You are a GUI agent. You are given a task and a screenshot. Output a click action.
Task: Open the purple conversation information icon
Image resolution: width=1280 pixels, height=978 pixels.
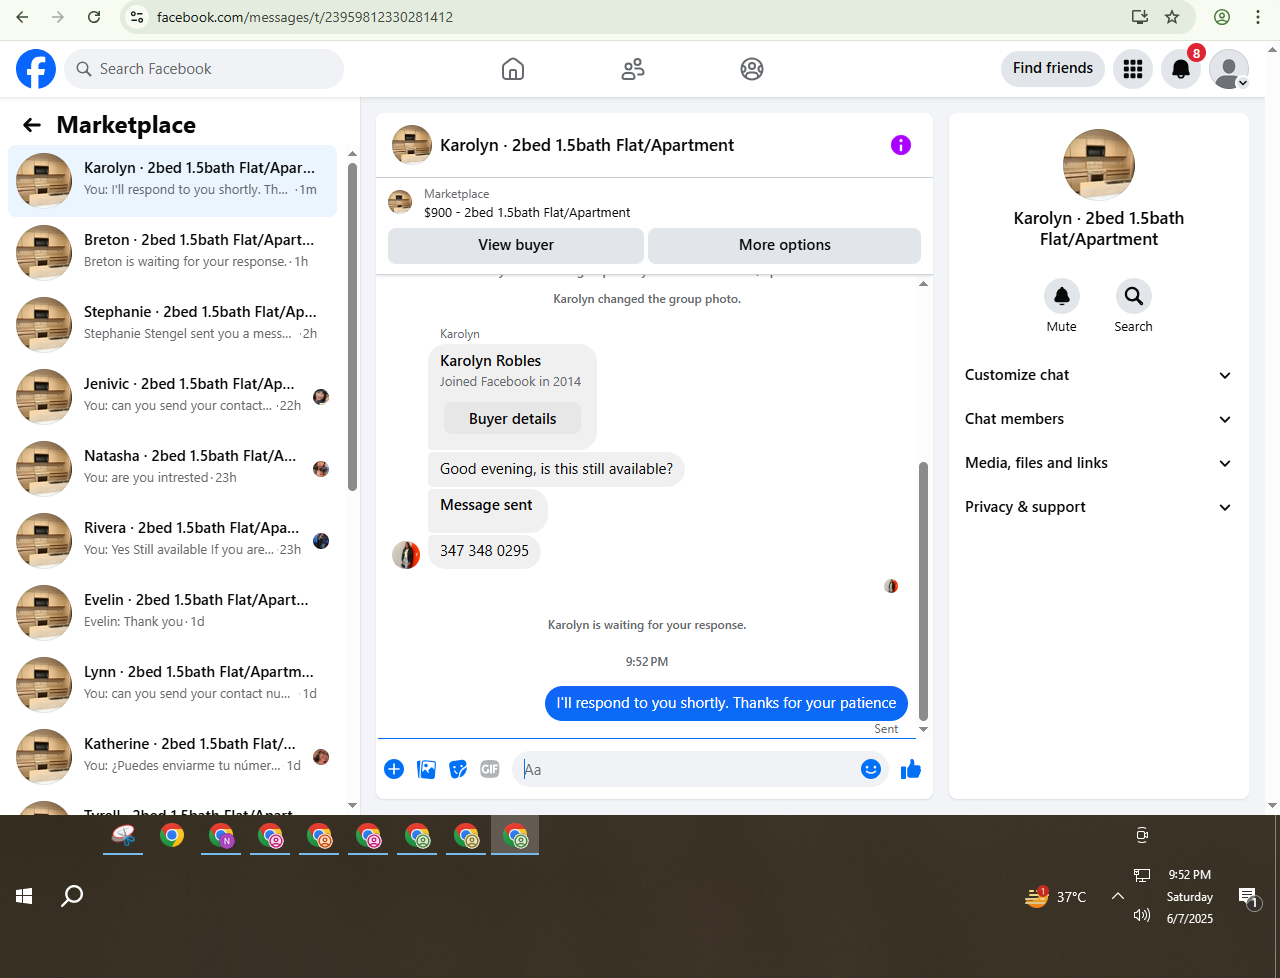point(901,145)
